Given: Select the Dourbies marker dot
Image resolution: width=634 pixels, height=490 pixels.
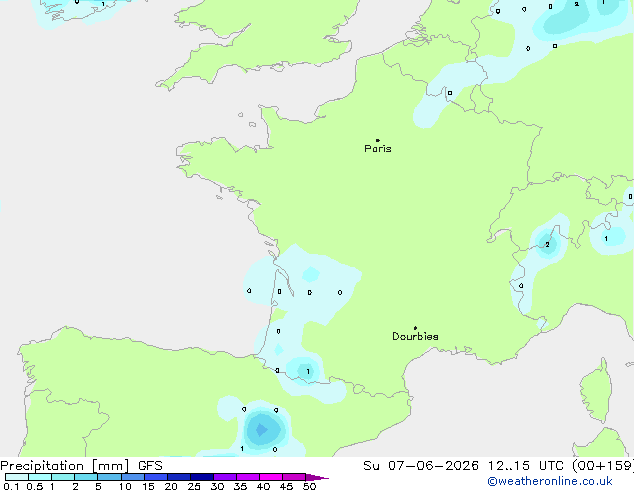Looking at the screenshot, I should point(415,328).
